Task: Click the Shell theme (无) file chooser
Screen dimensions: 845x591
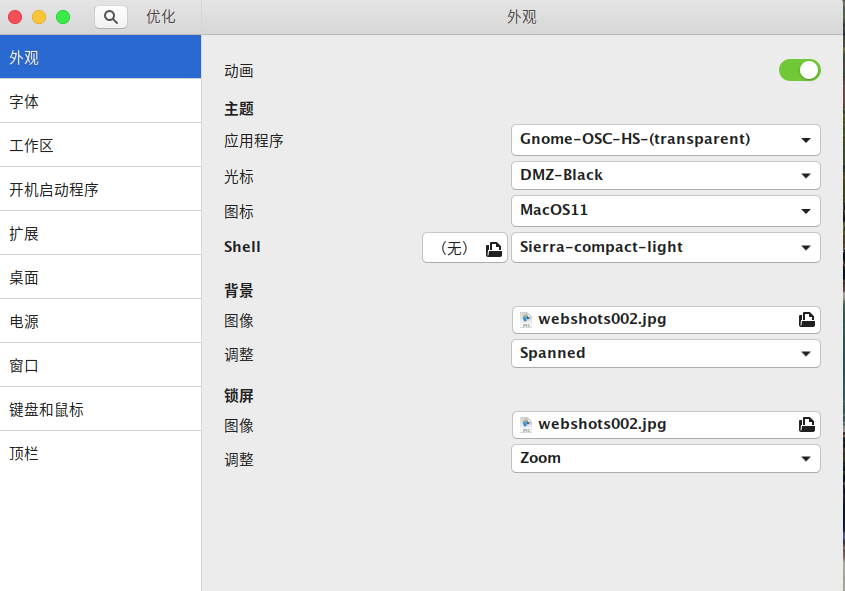Action: click(465, 248)
